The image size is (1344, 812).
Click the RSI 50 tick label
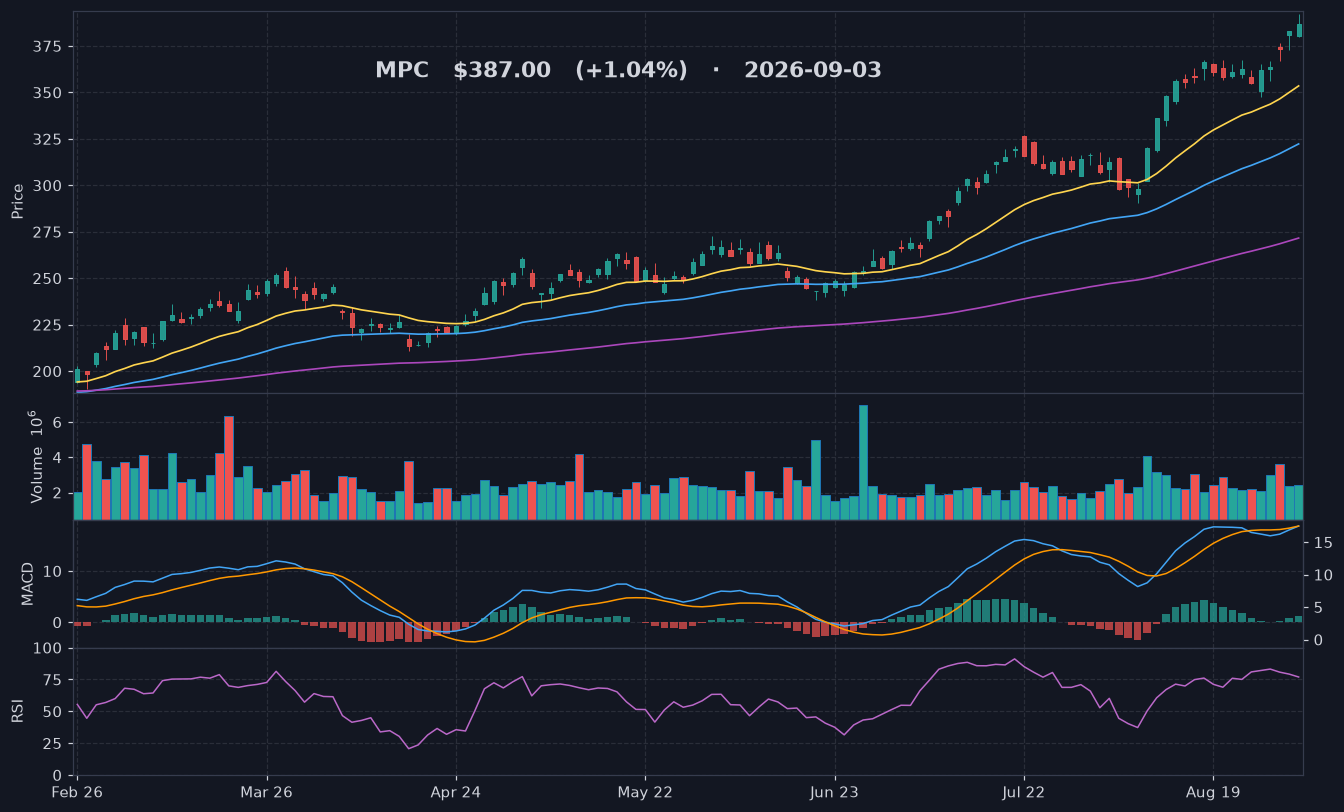click(x=53, y=712)
